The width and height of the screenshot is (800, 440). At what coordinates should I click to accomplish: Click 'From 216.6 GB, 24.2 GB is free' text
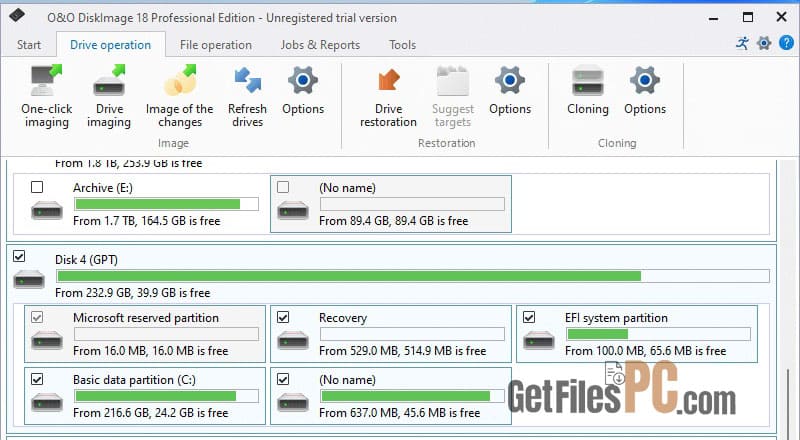pyautogui.click(x=151, y=413)
